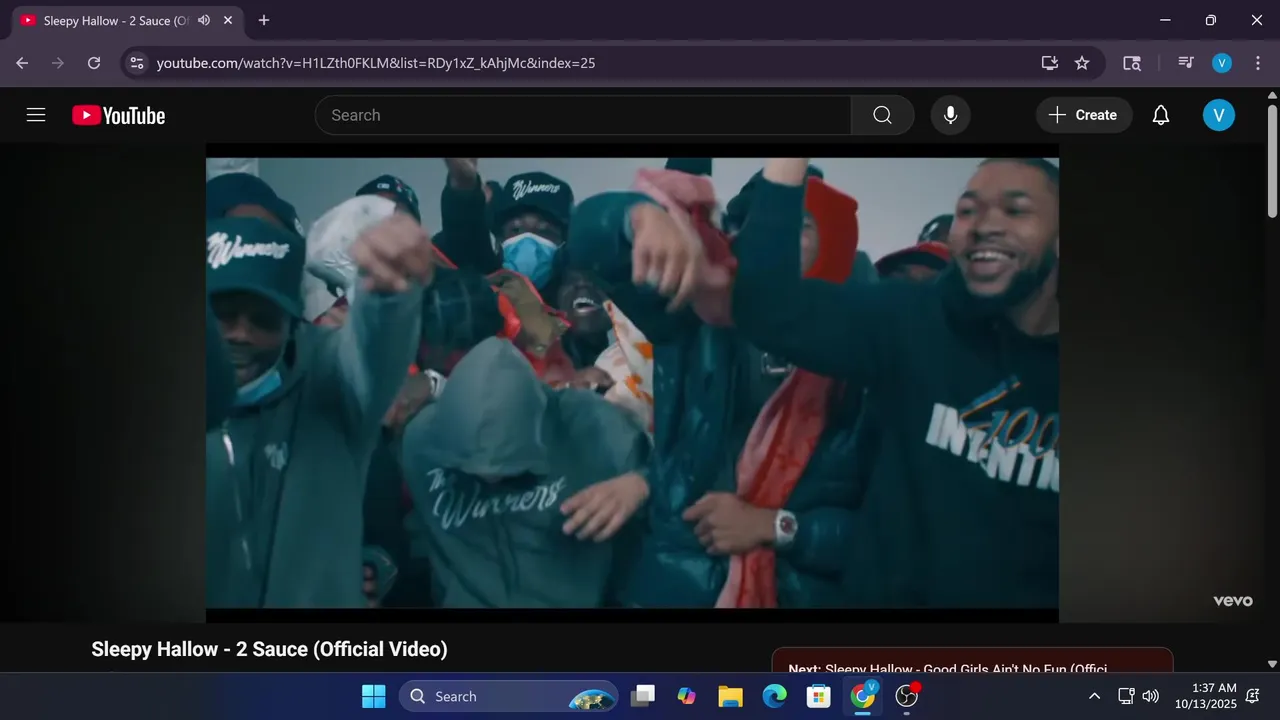This screenshot has width=1280, height=720.
Task: Open notification center icon in tray
Action: click(1253, 696)
